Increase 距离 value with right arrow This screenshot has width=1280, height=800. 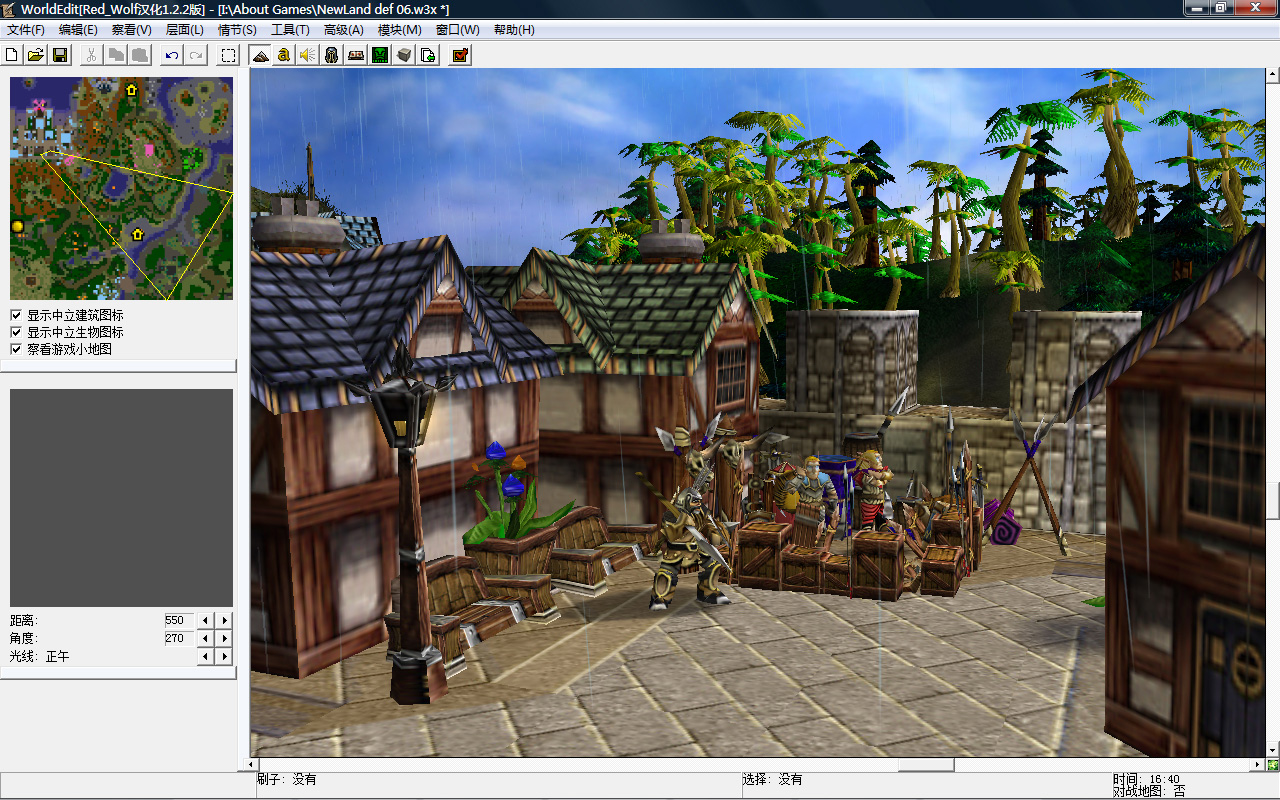click(x=224, y=621)
